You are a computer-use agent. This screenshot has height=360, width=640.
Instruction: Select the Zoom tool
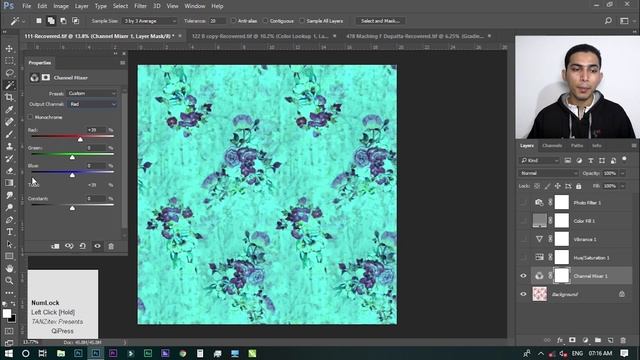9,281
